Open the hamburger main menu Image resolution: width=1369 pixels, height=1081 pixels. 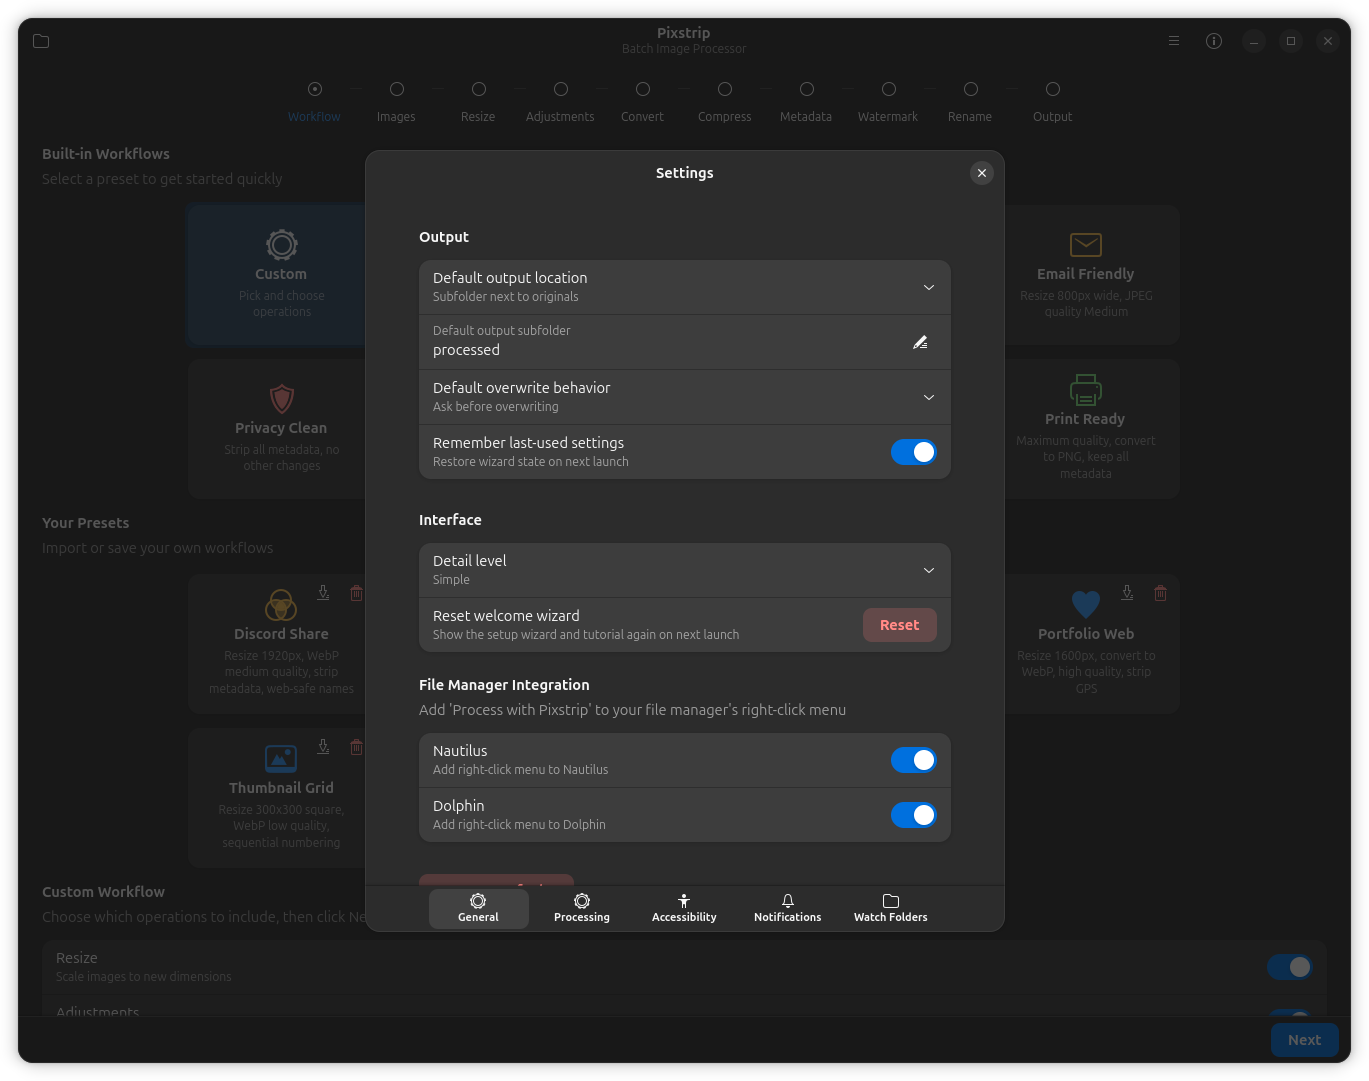click(1174, 41)
